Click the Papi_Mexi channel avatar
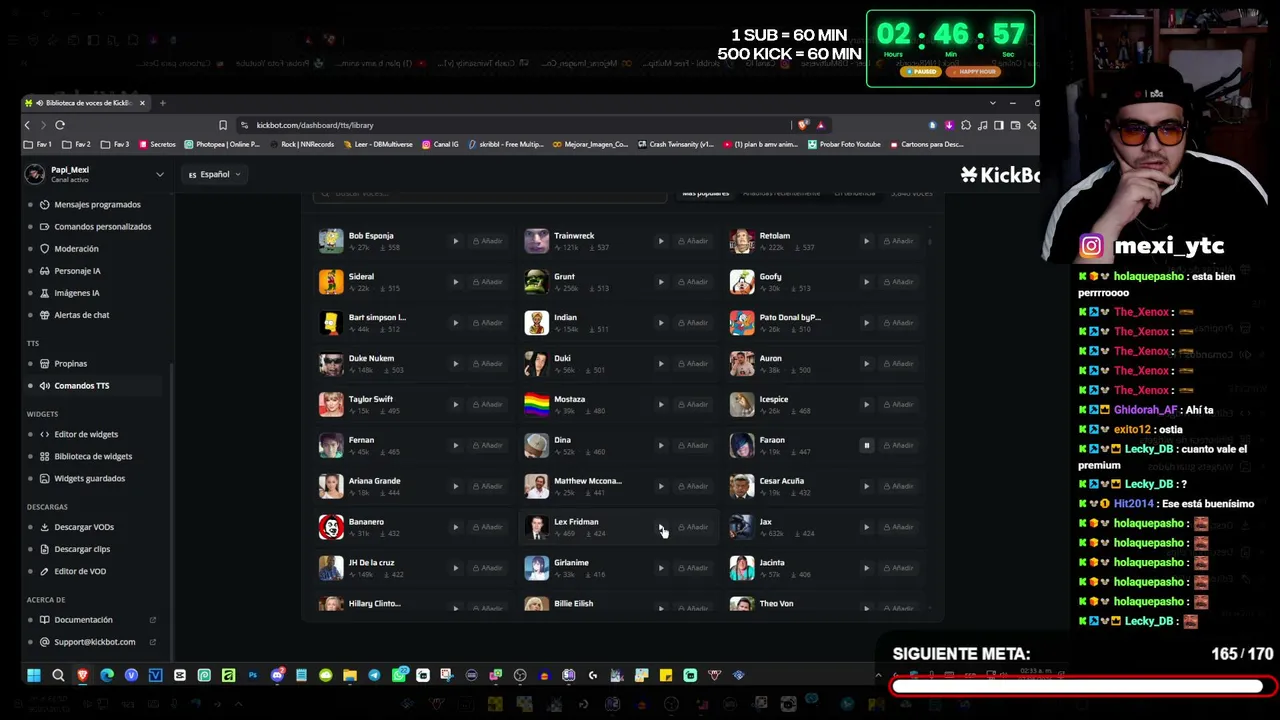The image size is (1280, 720). [x=35, y=174]
